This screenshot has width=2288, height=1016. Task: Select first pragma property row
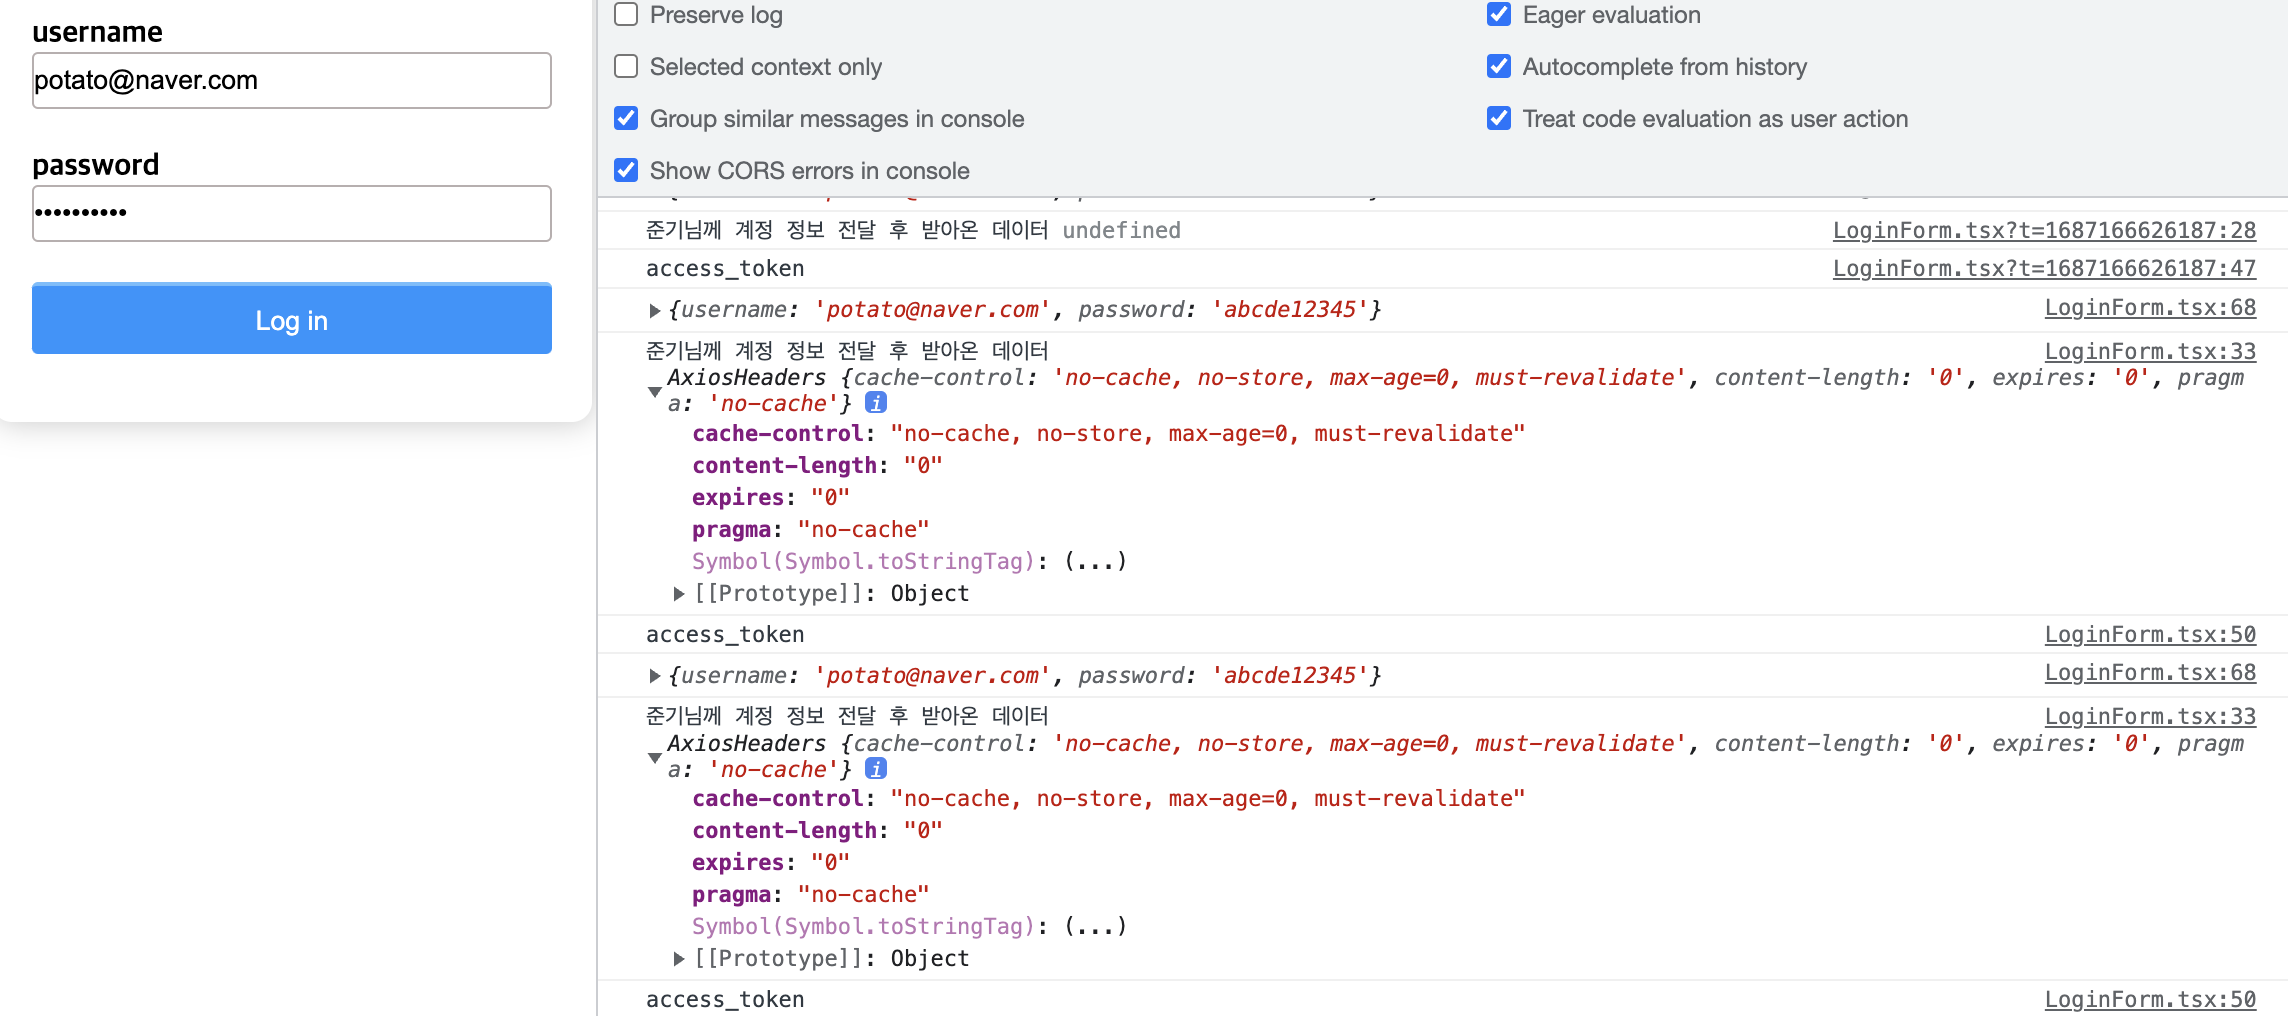pos(811,529)
